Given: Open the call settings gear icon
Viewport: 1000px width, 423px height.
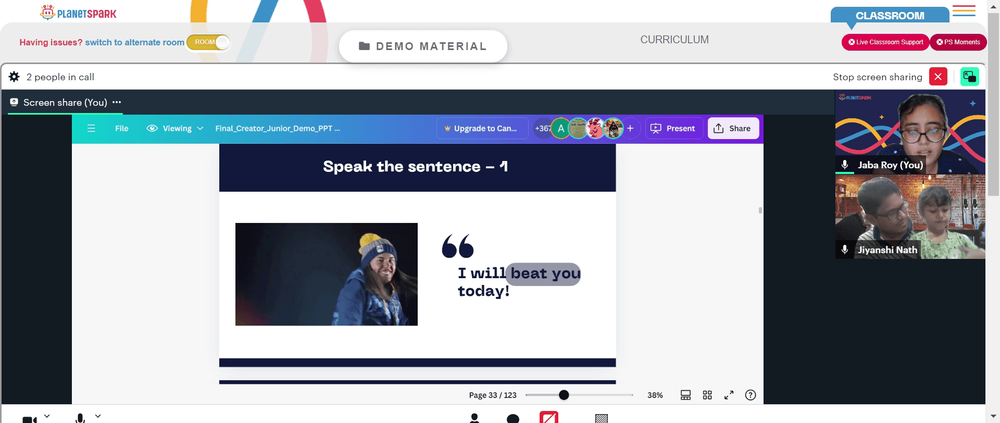Looking at the screenshot, I should (14, 77).
